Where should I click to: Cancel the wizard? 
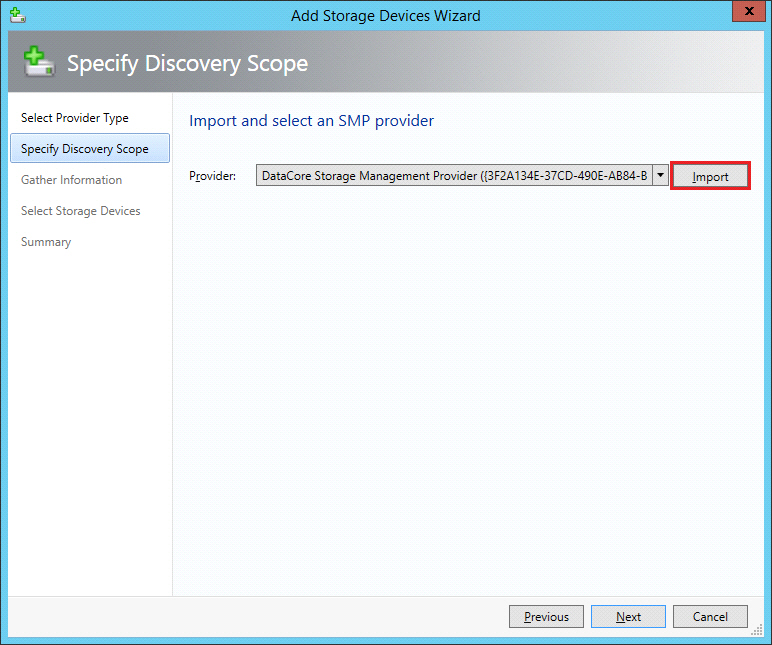point(710,616)
